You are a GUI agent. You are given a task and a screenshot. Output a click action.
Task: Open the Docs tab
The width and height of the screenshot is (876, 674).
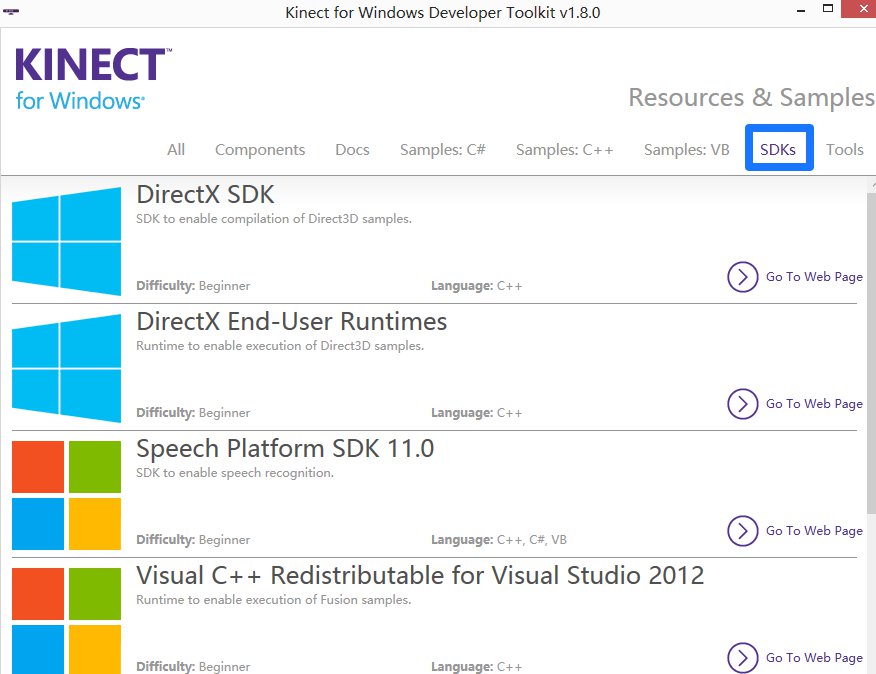[x=352, y=150]
